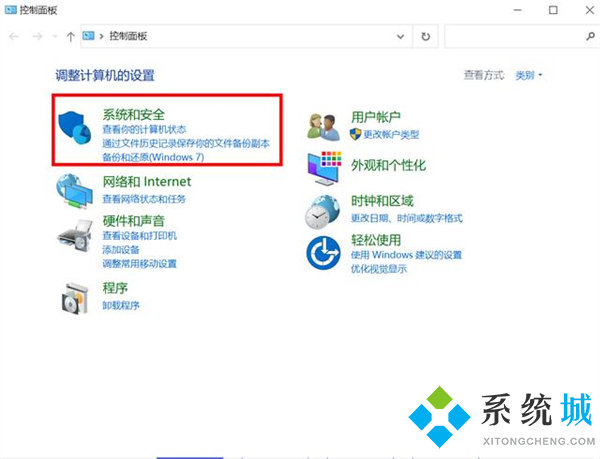
Task: Open the 轻松使用 heading link
Action: (376, 240)
